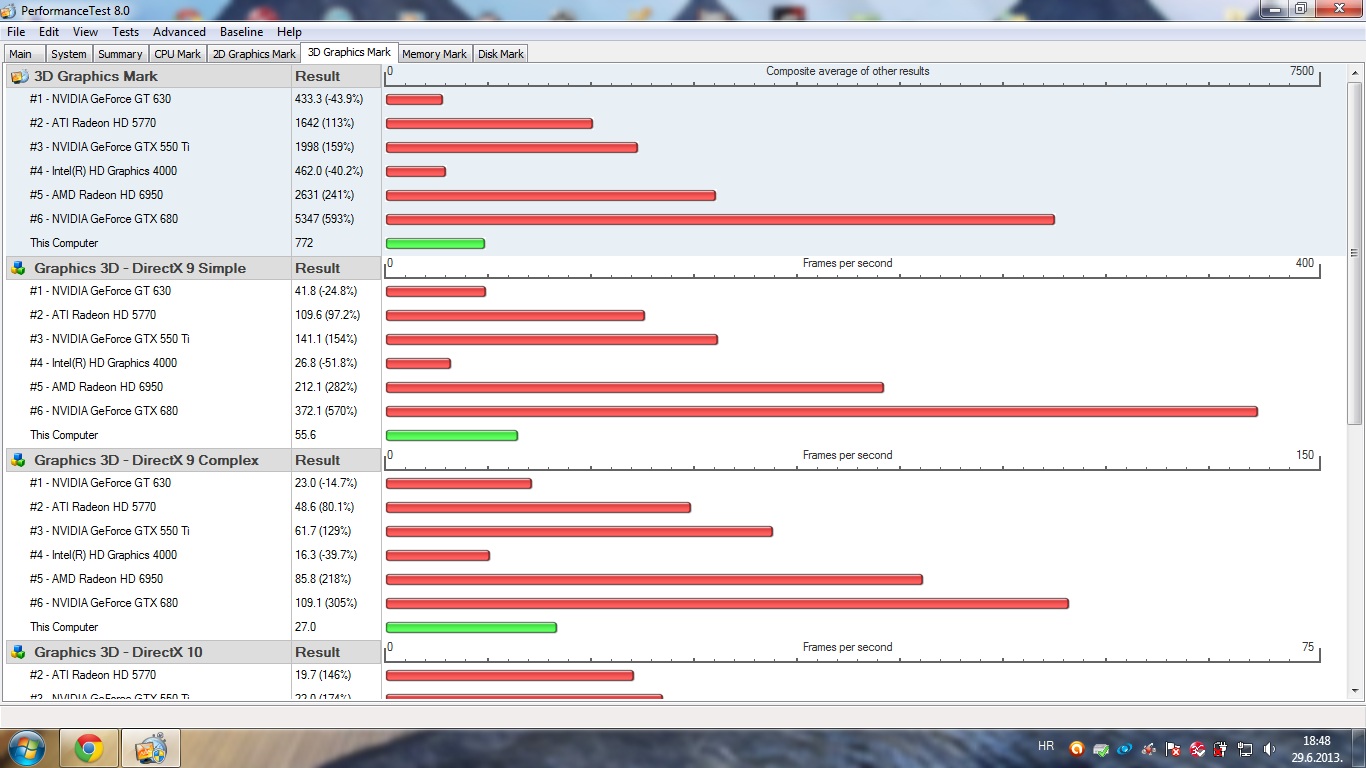Switch to the 2D Graphics Mark tab
The width and height of the screenshot is (1366, 768).
(x=254, y=54)
